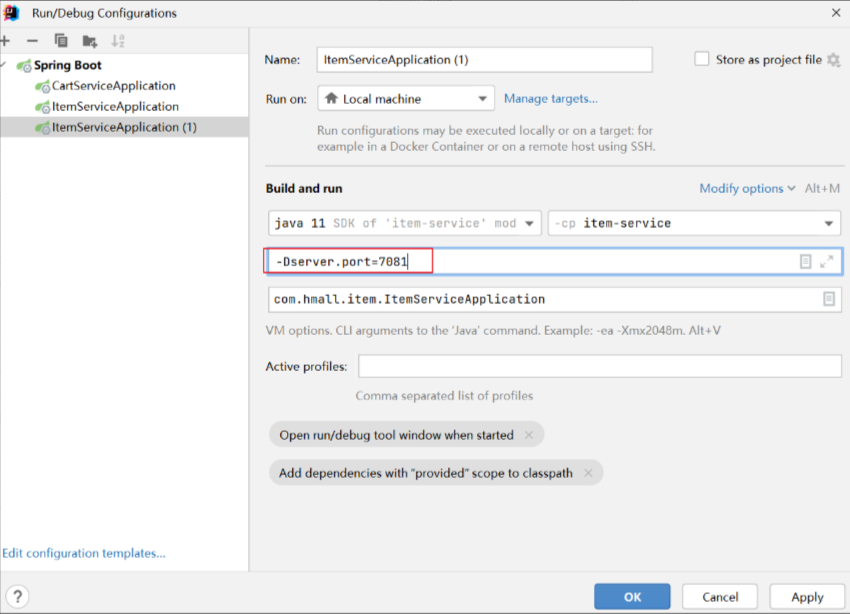Open Edit configuration templates link
This screenshot has width=850, height=614.
[84, 553]
